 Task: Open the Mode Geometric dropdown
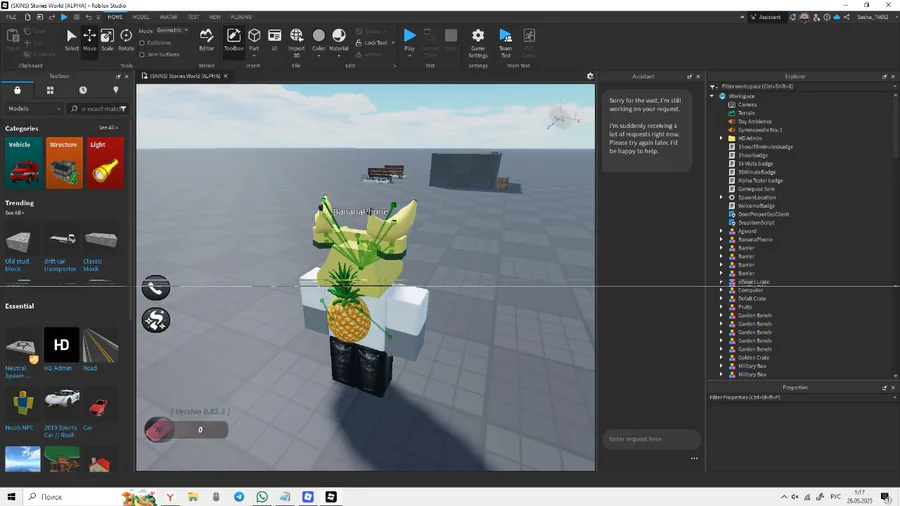(172, 30)
